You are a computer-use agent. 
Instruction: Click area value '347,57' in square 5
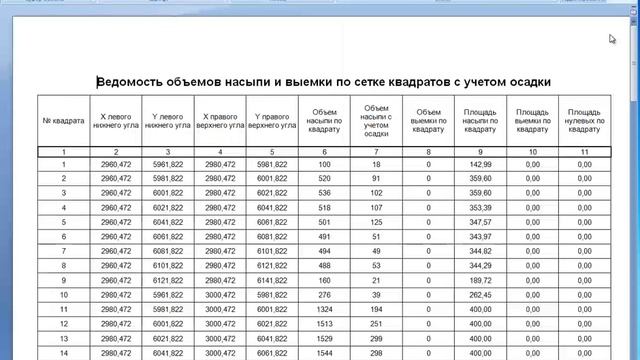coord(480,222)
